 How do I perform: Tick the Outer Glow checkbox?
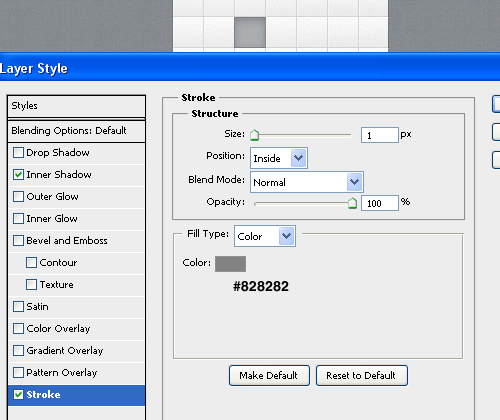point(18,197)
